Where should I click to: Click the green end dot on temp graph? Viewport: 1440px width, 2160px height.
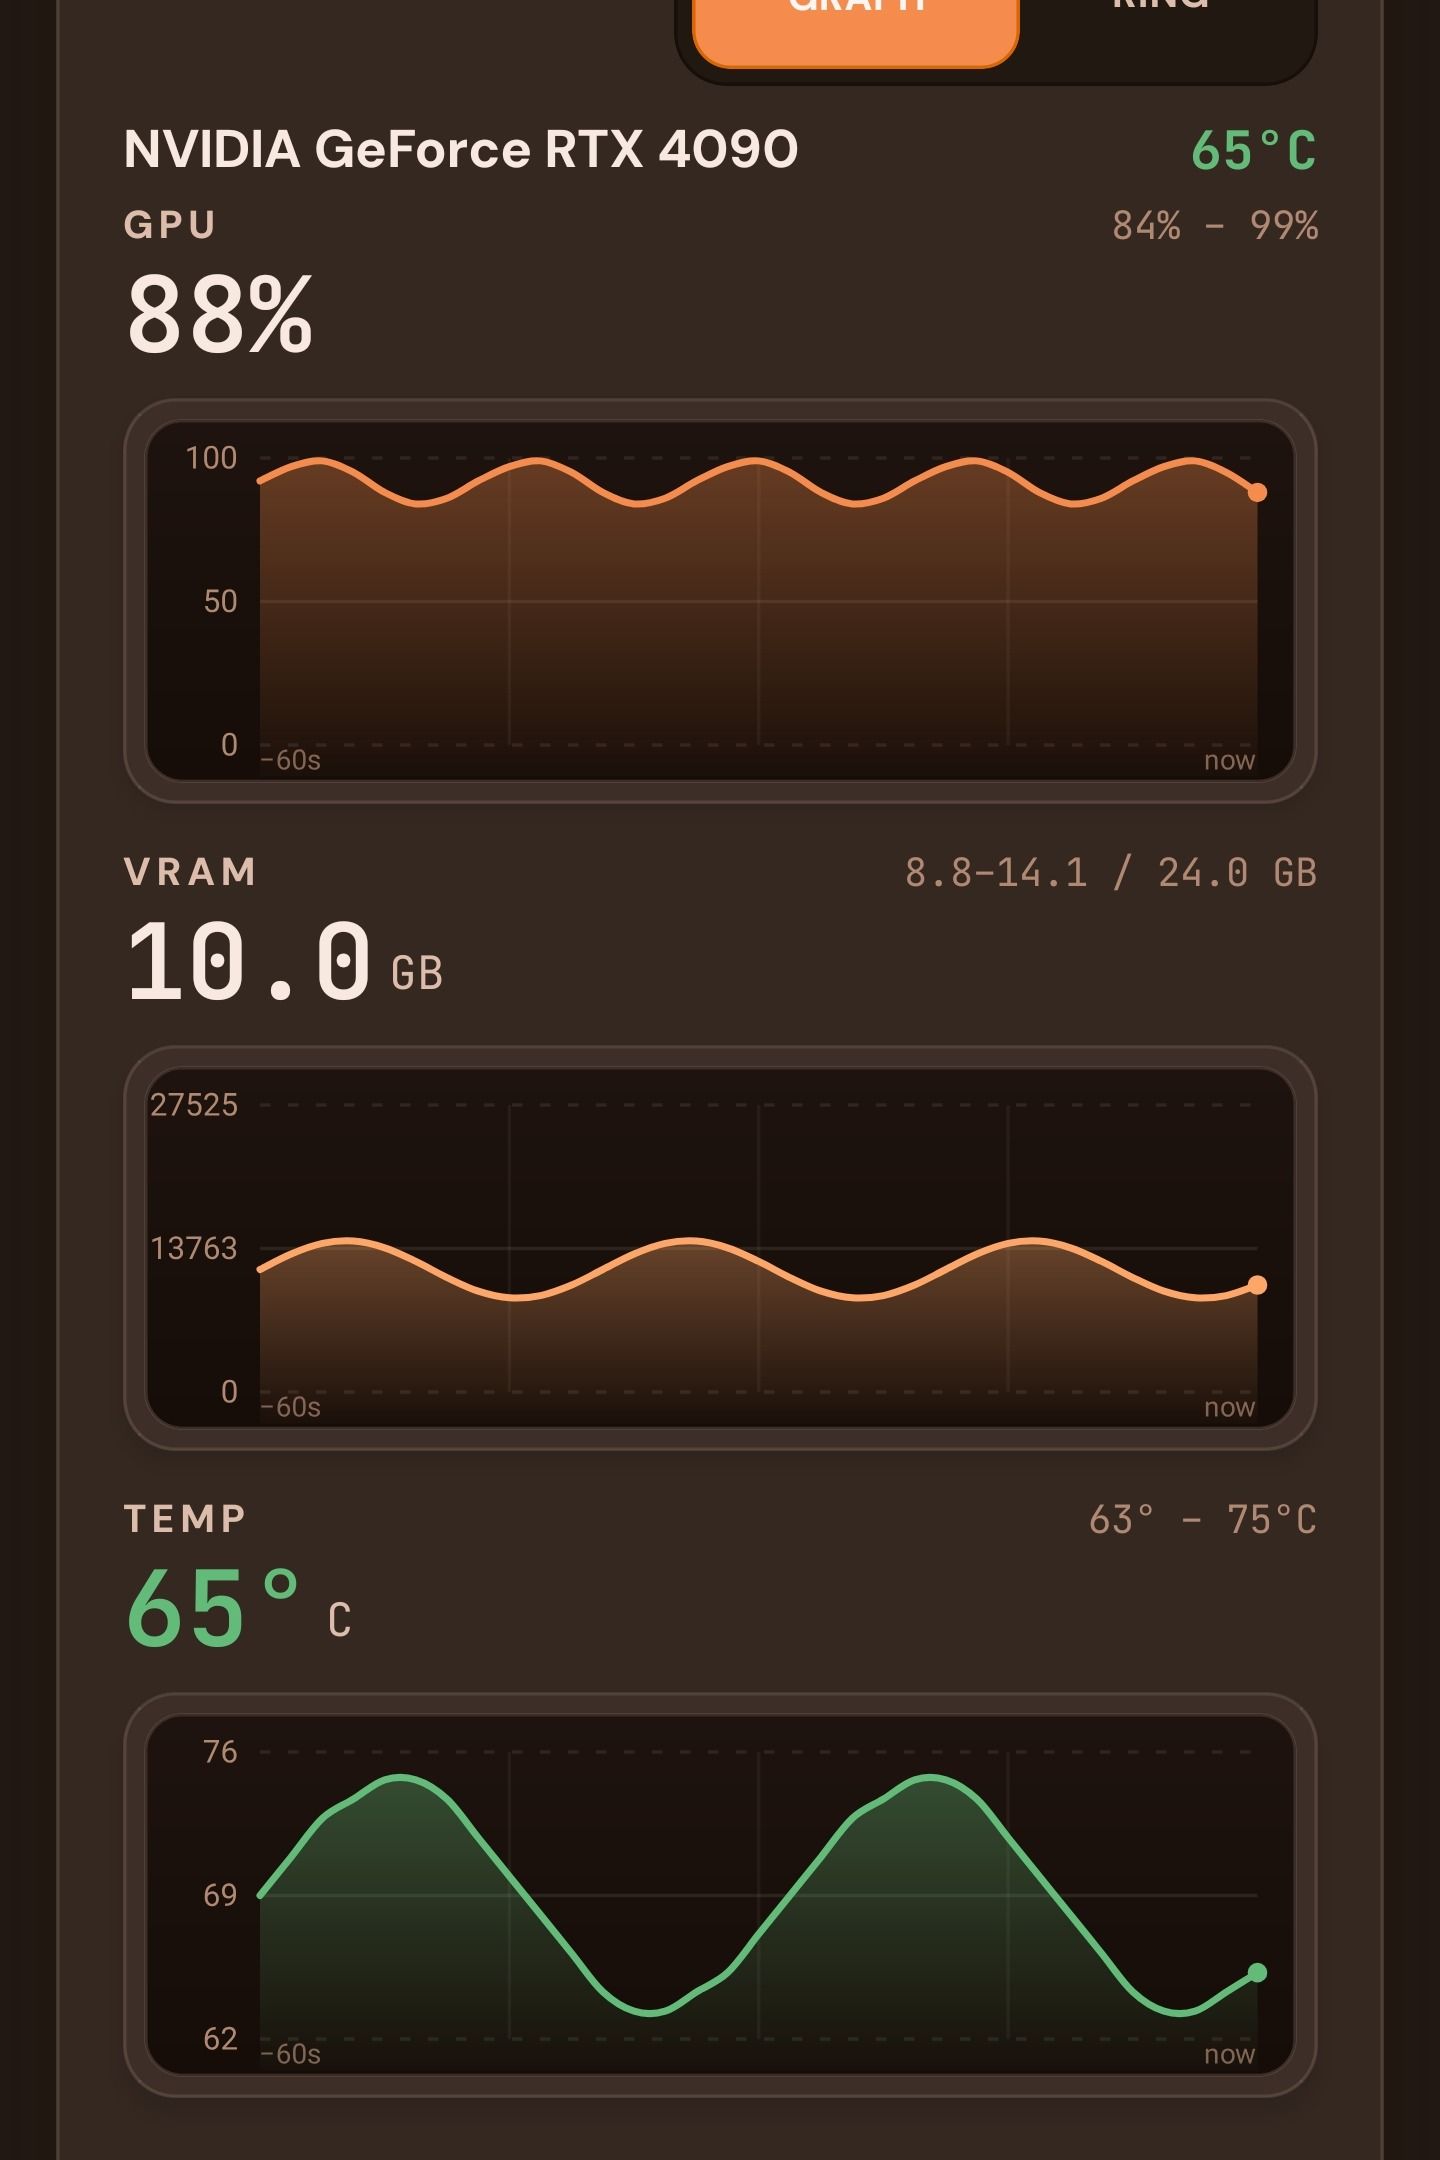pos(1257,1972)
